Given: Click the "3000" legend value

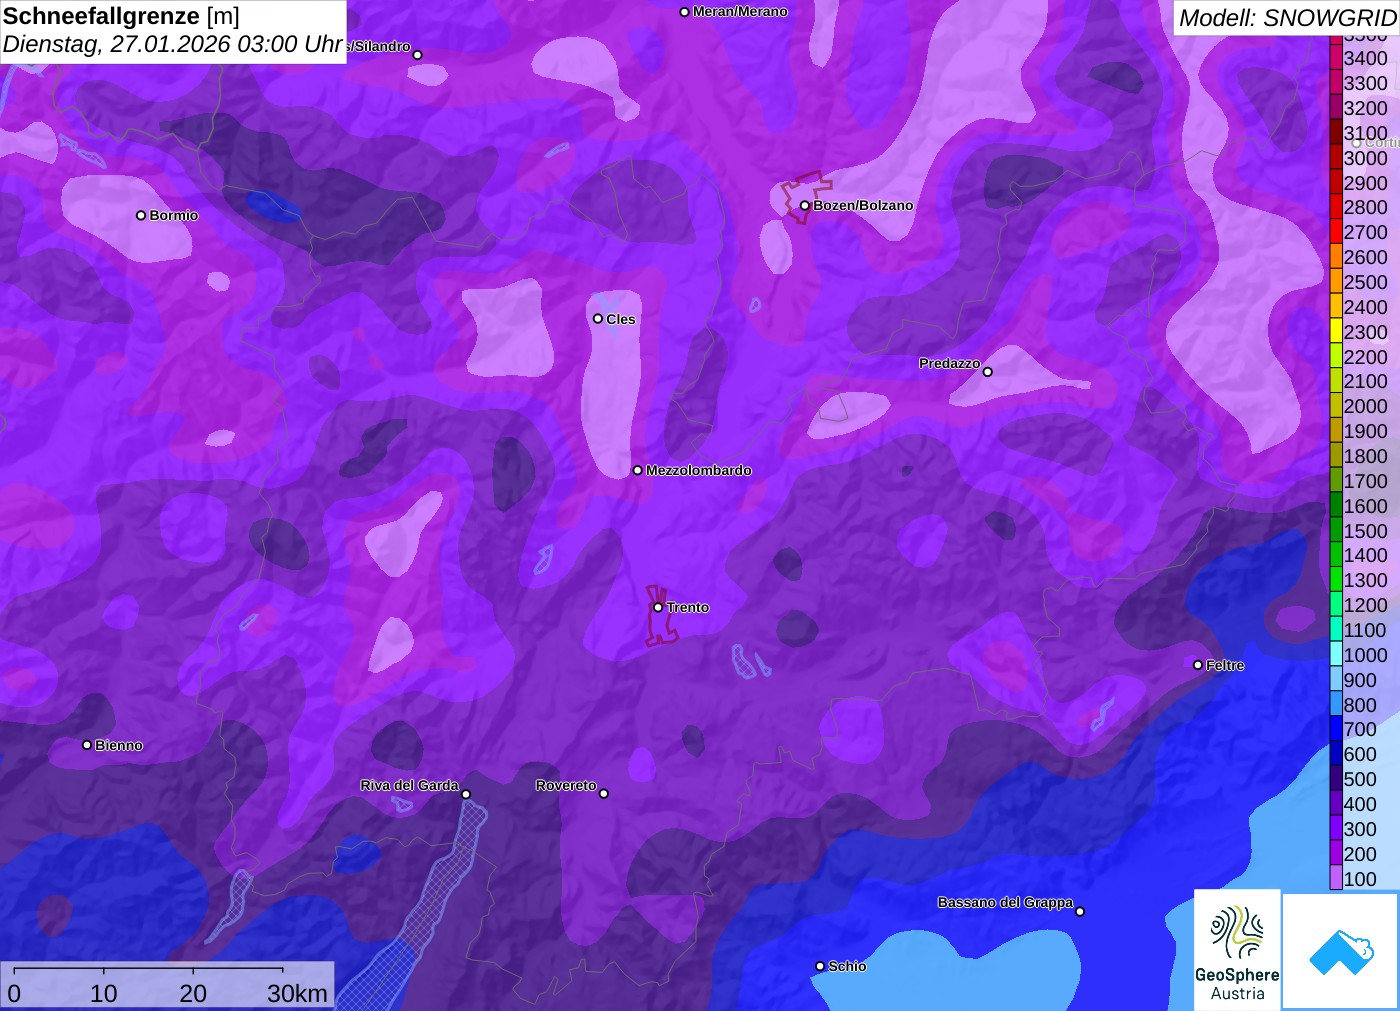Looking at the screenshot, I should tap(1366, 158).
